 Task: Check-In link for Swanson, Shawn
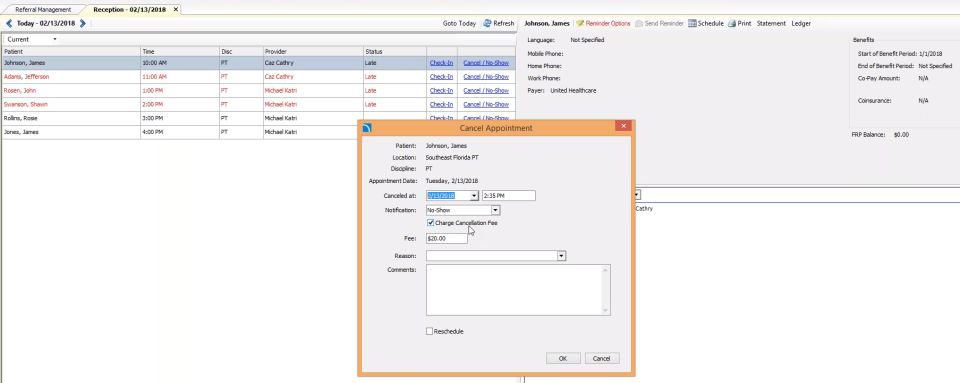441,105
